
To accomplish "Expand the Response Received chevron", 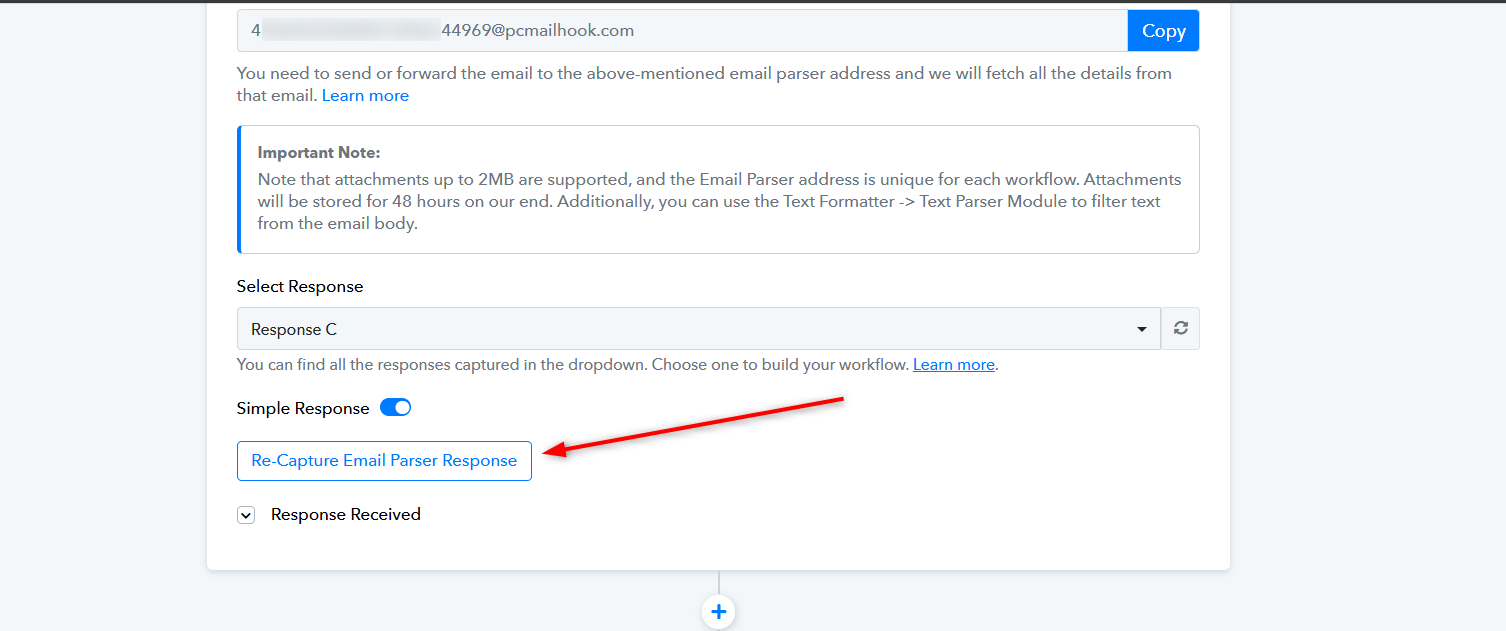I will pos(246,515).
